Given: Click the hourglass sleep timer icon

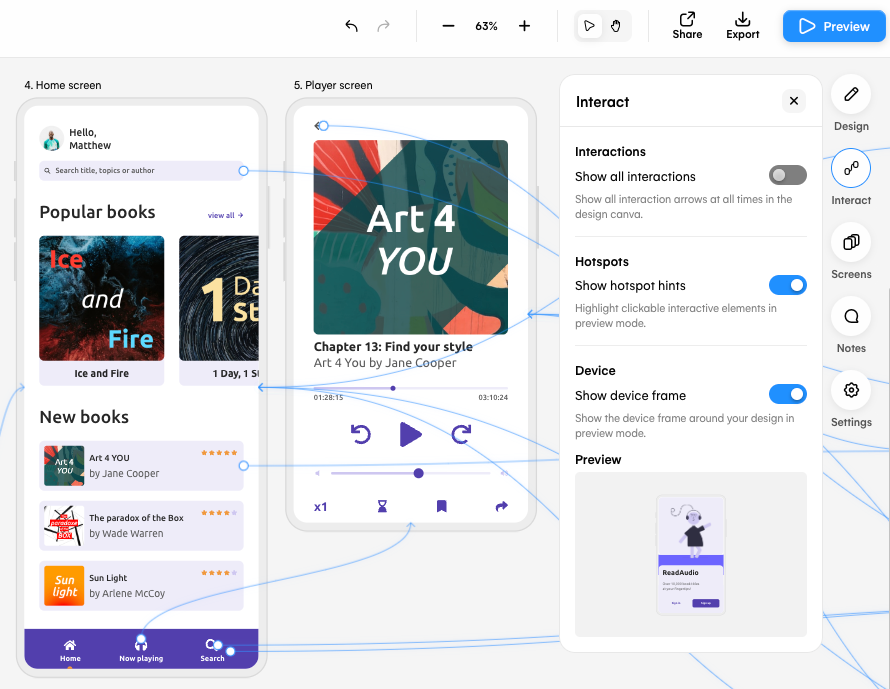Looking at the screenshot, I should point(383,506).
